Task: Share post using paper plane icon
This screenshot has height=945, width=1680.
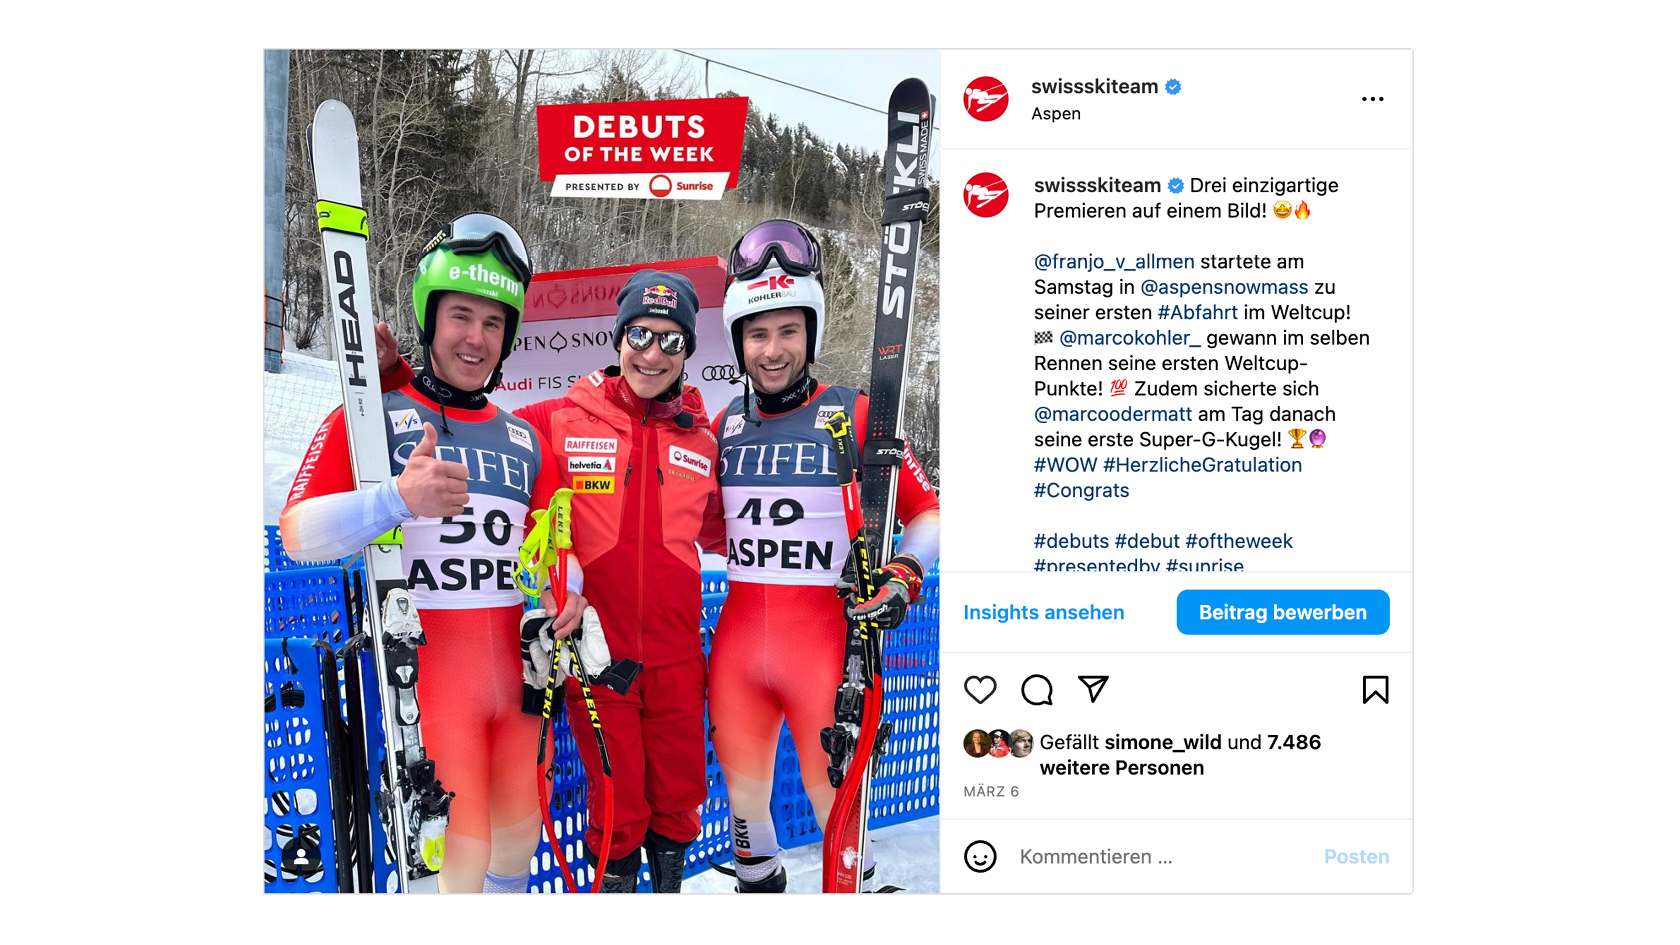Action: (x=1093, y=689)
